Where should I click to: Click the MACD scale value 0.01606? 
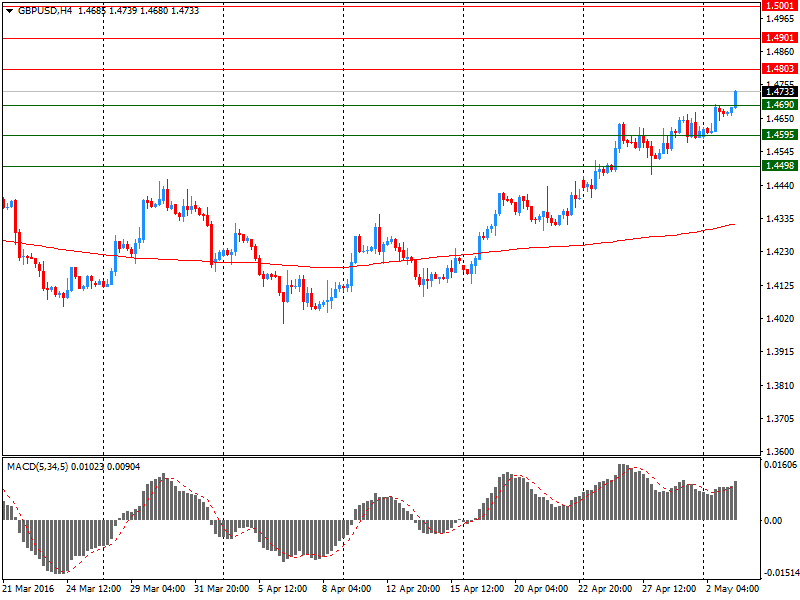point(780,465)
